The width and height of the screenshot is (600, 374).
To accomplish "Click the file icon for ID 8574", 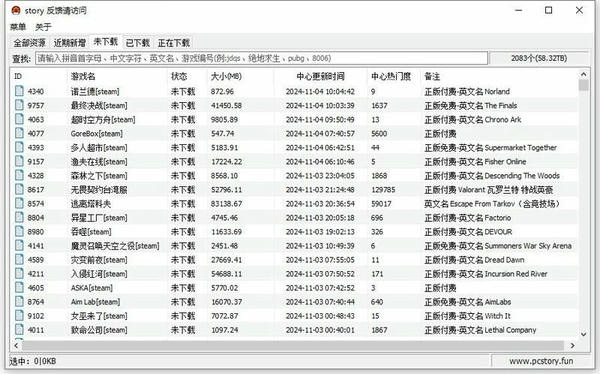I will click(x=19, y=203).
